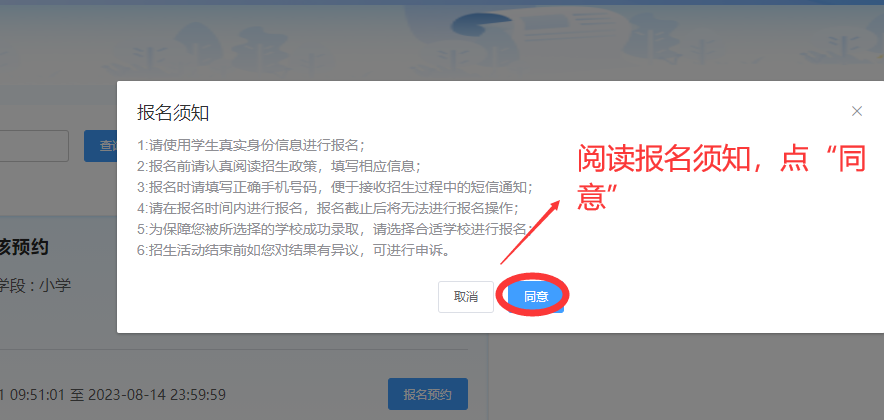Click the red oval around 同意
Screen dimensions: 884x420
pyautogui.click(x=533, y=295)
